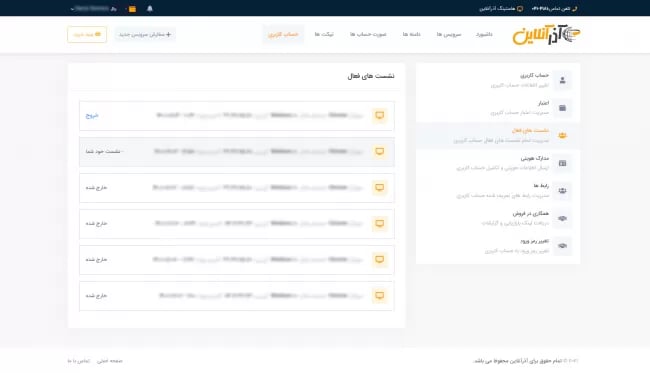Click the ID card icon beside مدارک هویتی
This screenshot has width=650, height=373.
point(563,163)
